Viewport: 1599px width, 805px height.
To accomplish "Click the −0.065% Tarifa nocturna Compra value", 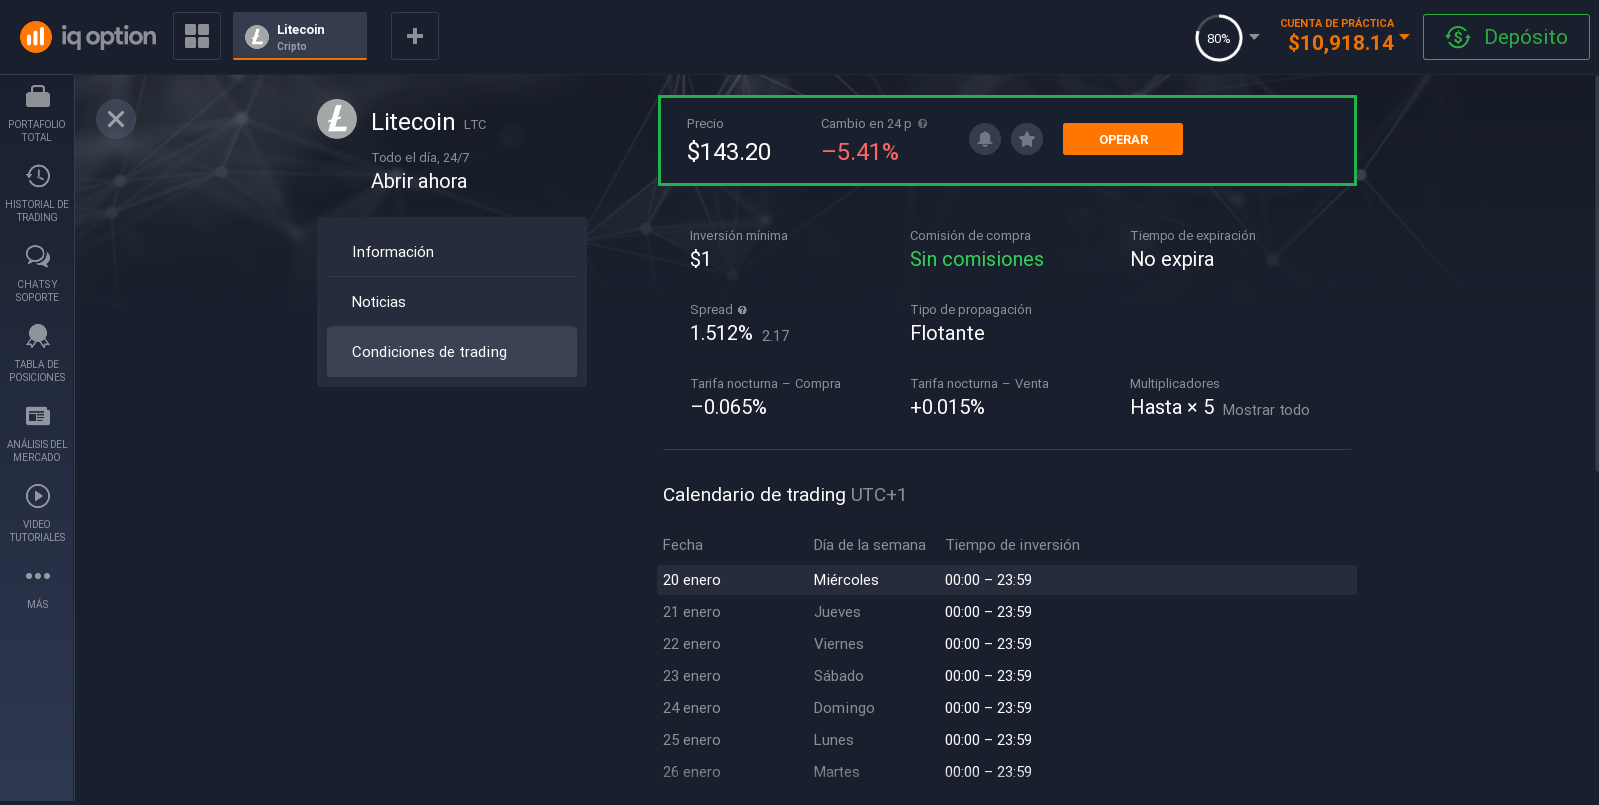I will (x=728, y=407).
